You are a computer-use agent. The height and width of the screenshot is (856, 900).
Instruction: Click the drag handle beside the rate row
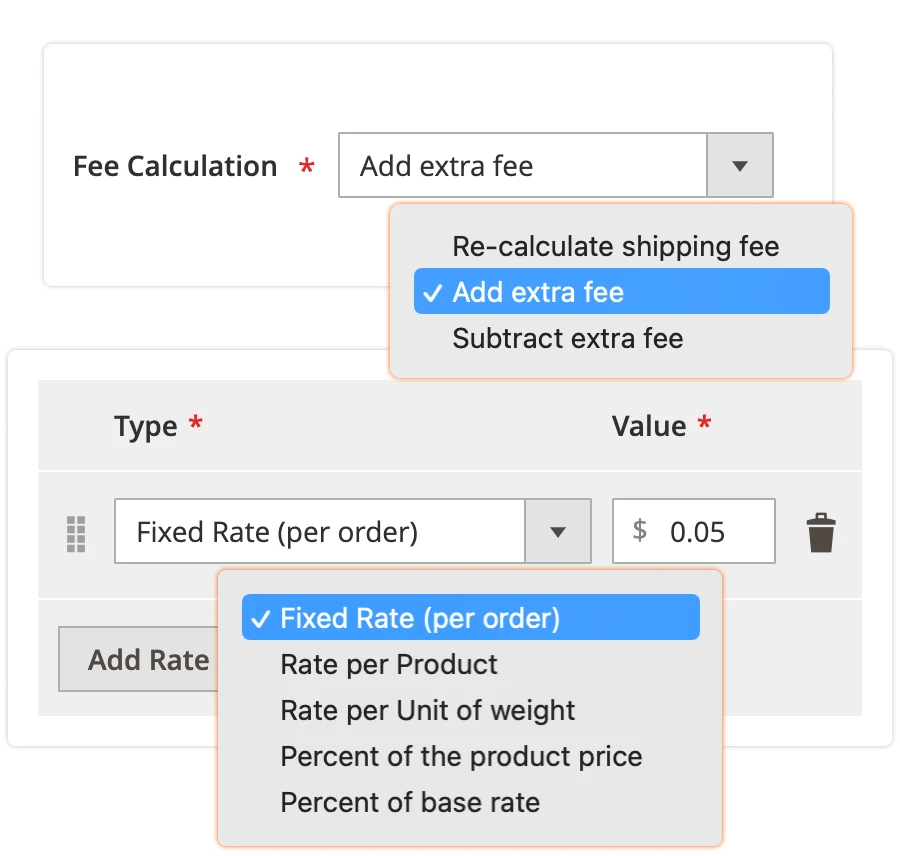click(76, 531)
